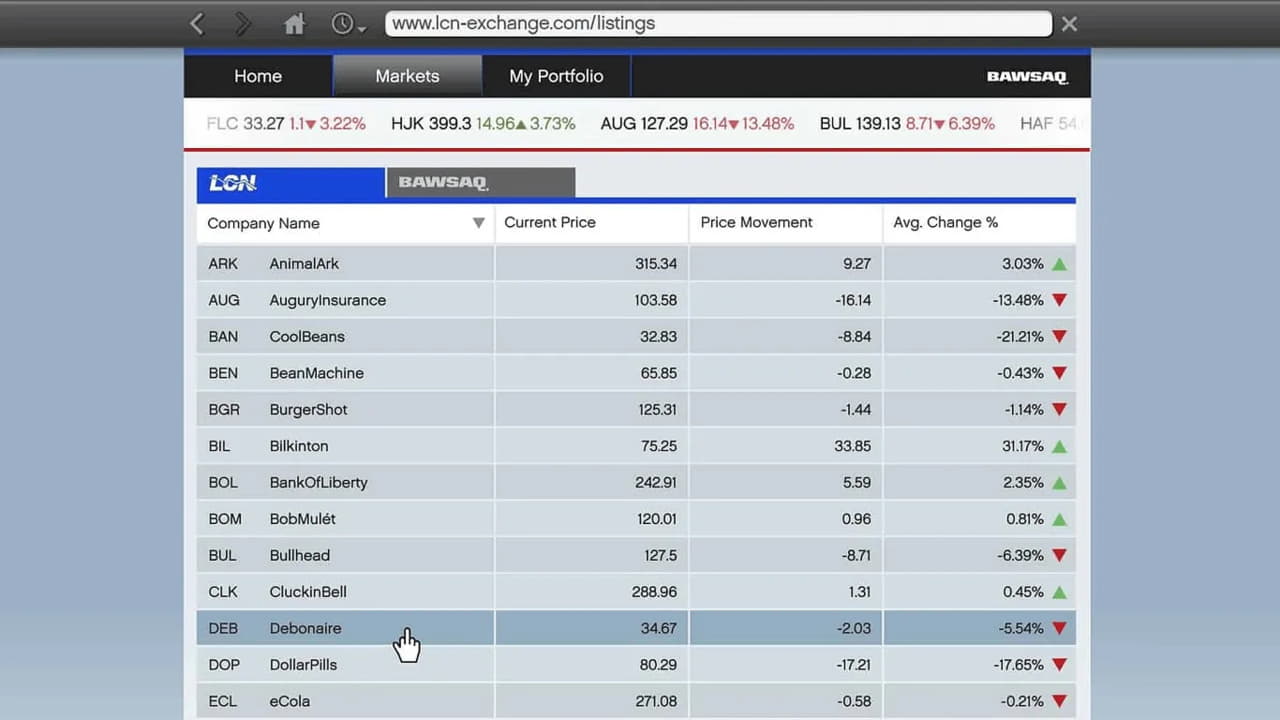
Task: Sort listings using Company Name dropdown arrow
Action: pyautogui.click(x=478, y=223)
